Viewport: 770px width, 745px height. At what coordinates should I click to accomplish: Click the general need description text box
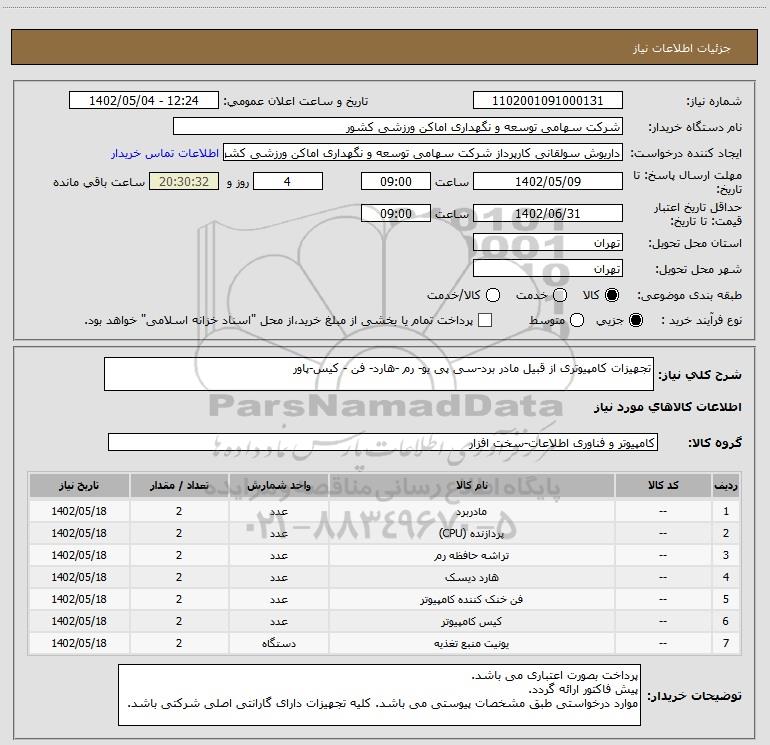click(x=379, y=374)
